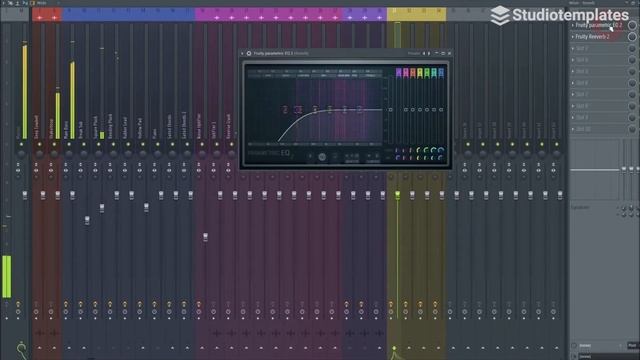Click the third band token on EQ curve
Image resolution: width=640 pixels, height=360 pixels.
point(315,109)
